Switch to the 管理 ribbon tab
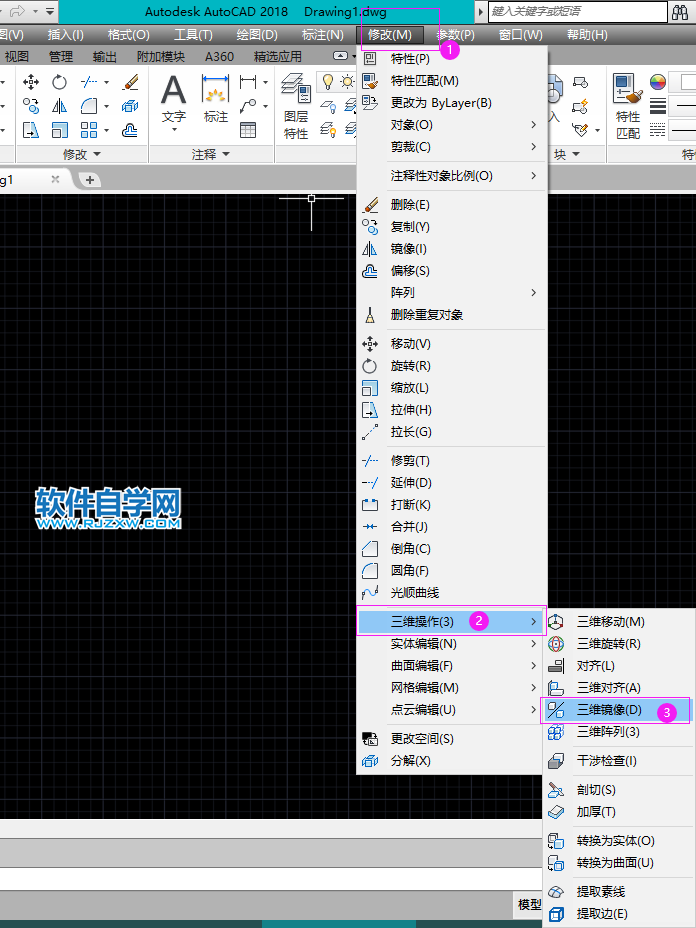Viewport: 696px width, 928px height. click(x=60, y=57)
